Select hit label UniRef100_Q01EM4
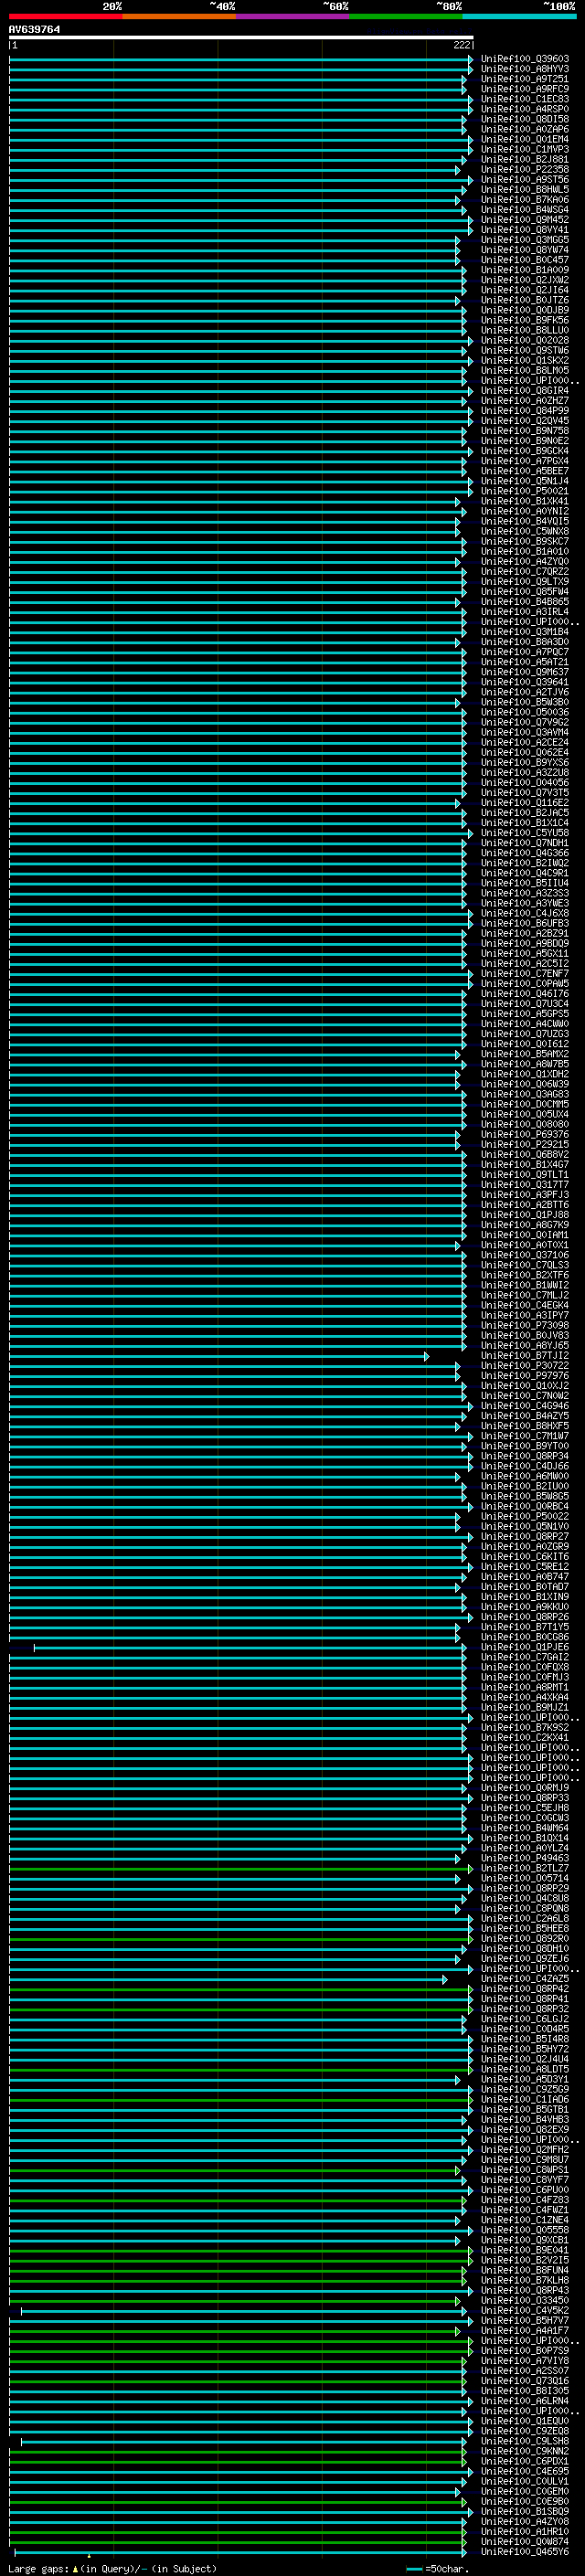 pyautogui.click(x=525, y=139)
